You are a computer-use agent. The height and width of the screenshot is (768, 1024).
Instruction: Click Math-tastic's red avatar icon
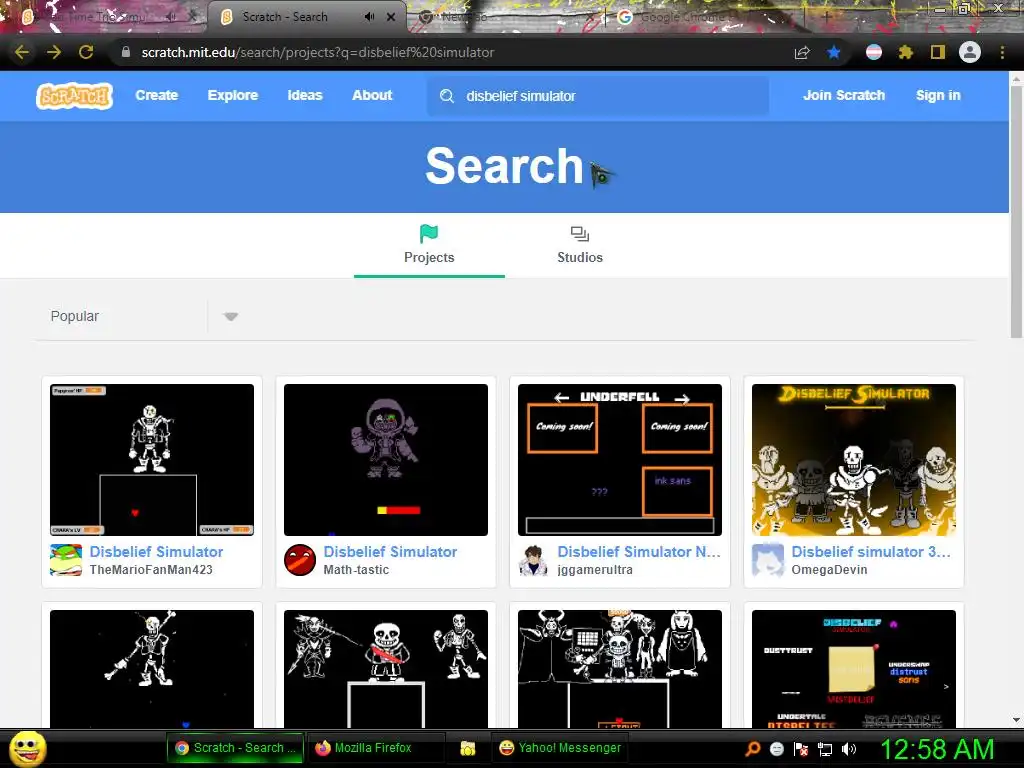click(x=300, y=560)
